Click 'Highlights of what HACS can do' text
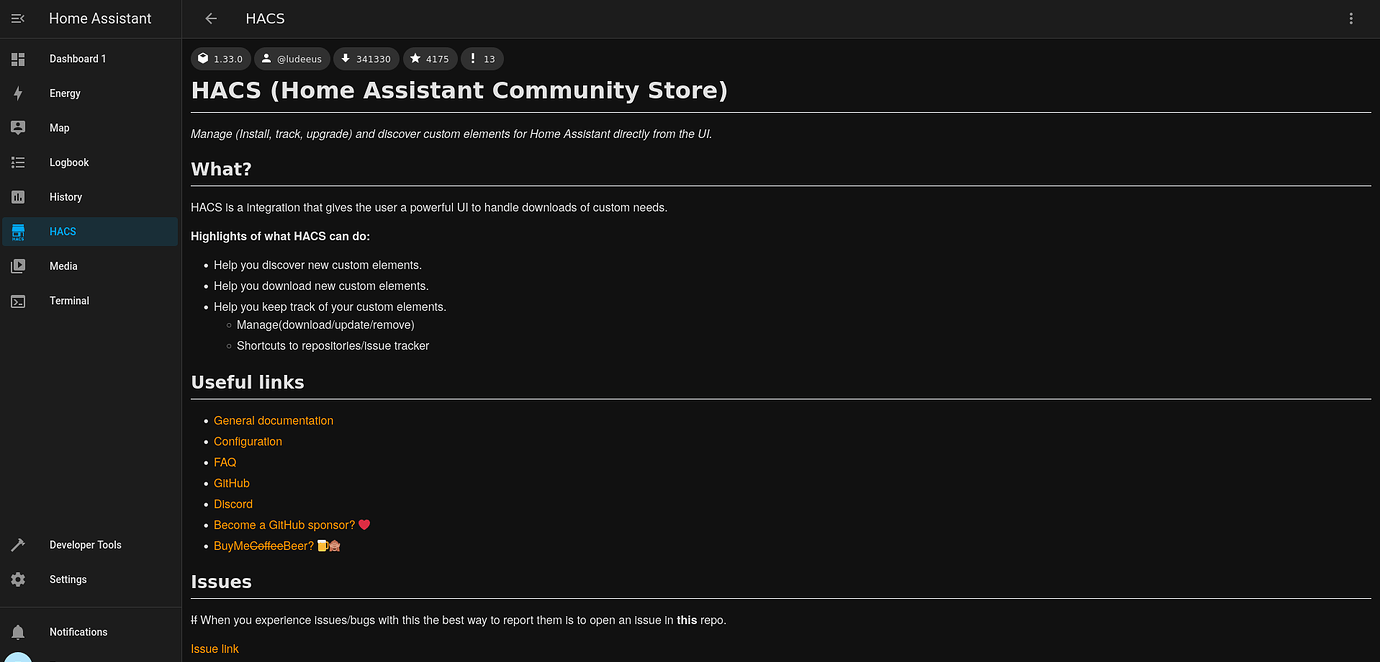 point(280,237)
